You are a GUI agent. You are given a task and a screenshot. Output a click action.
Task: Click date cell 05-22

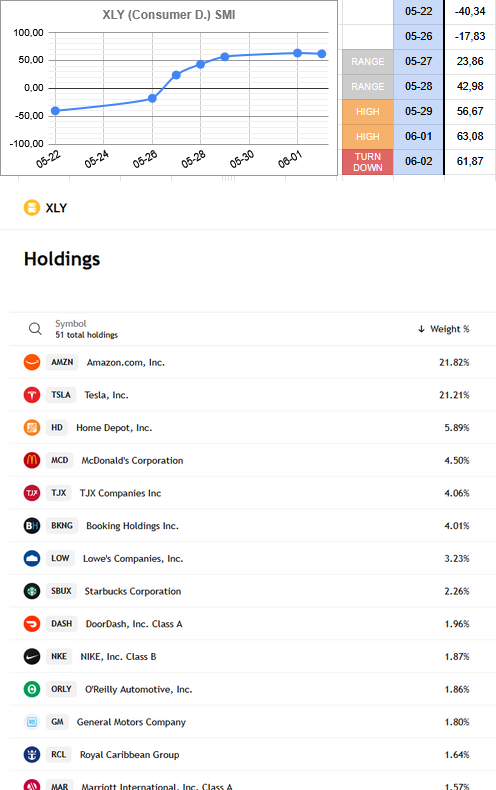(418, 11)
